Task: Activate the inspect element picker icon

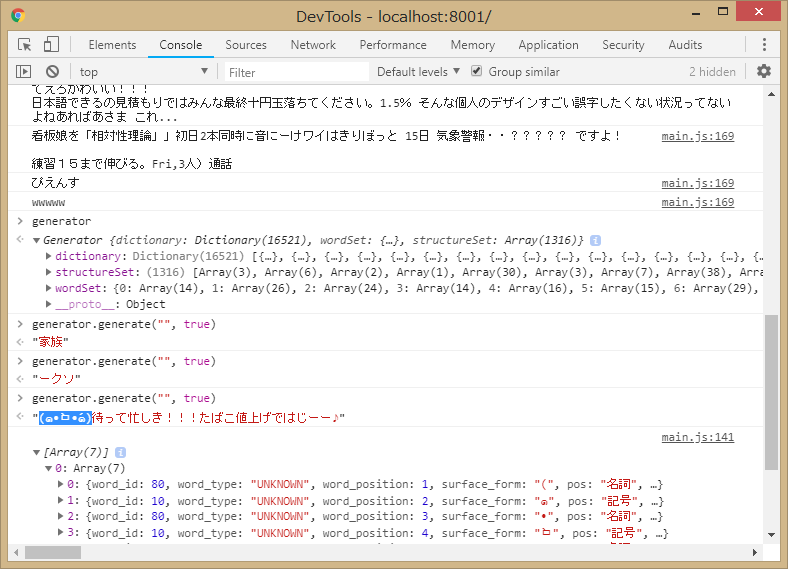Action: tap(25, 45)
